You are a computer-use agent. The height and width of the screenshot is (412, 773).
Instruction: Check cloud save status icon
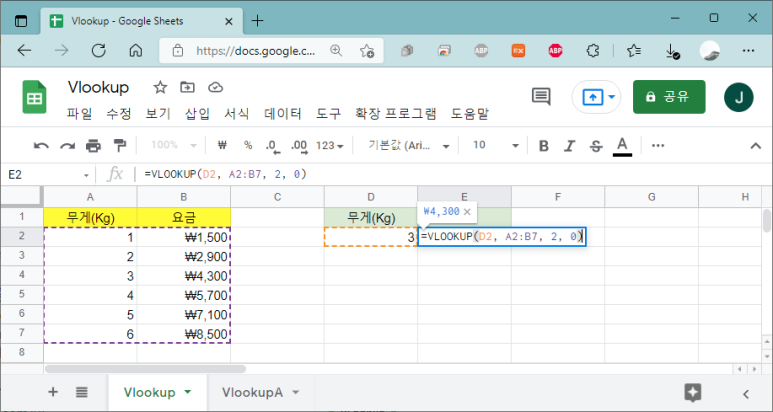pos(215,88)
